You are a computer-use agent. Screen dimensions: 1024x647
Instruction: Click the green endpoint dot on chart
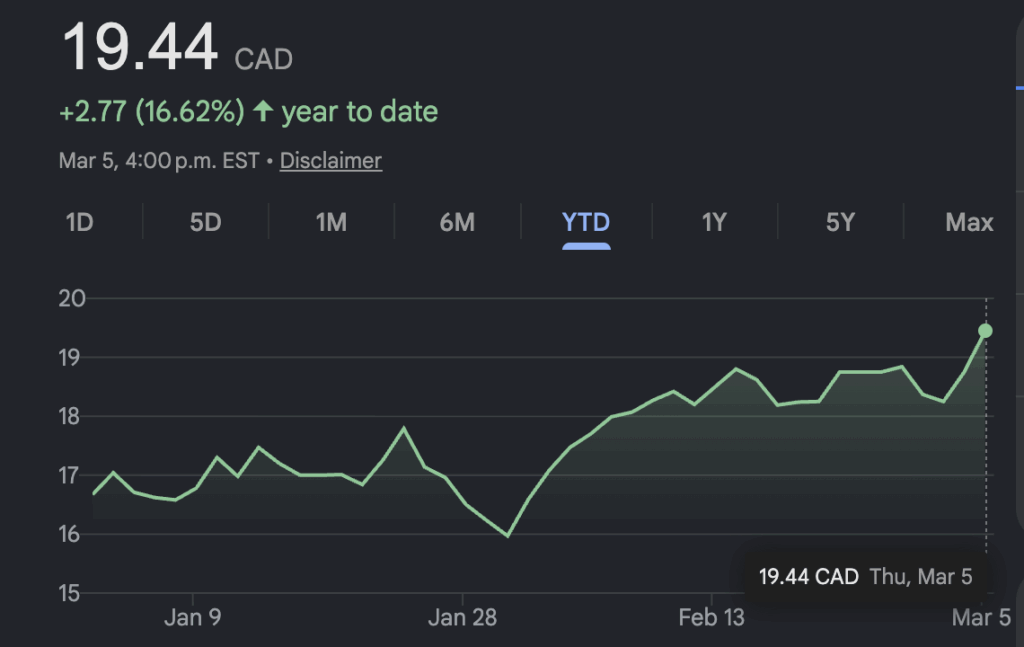pyautogui.click(x=985, y=330)
